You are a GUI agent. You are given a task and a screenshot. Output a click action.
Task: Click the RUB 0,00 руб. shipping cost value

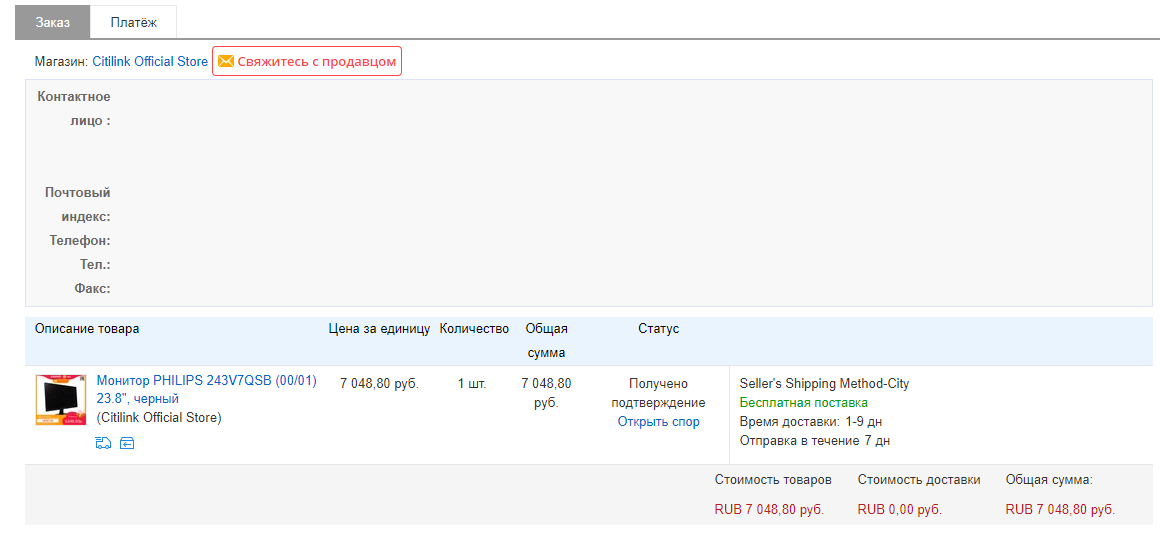tap(900, 509)
